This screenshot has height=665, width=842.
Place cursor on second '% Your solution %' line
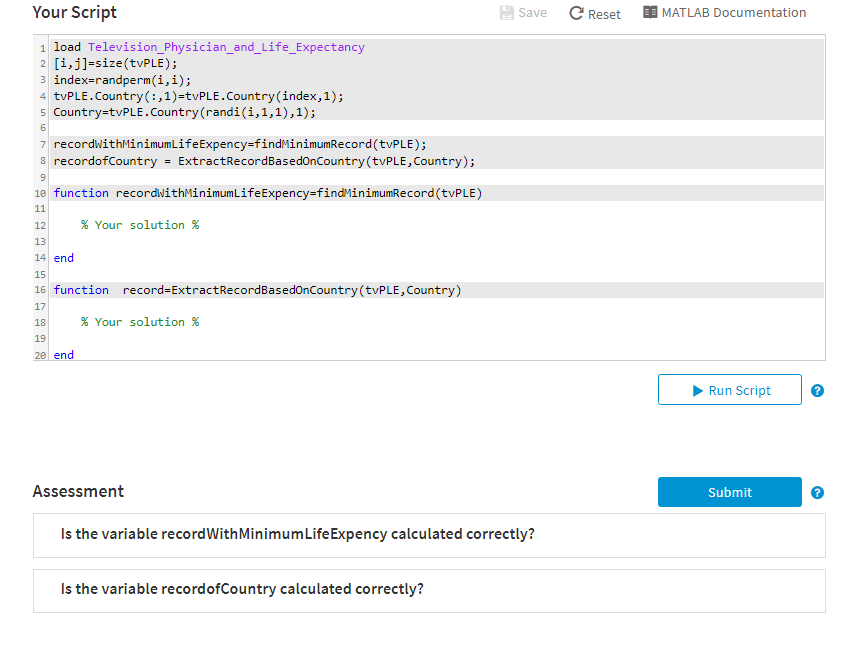[x=140, y=322]
